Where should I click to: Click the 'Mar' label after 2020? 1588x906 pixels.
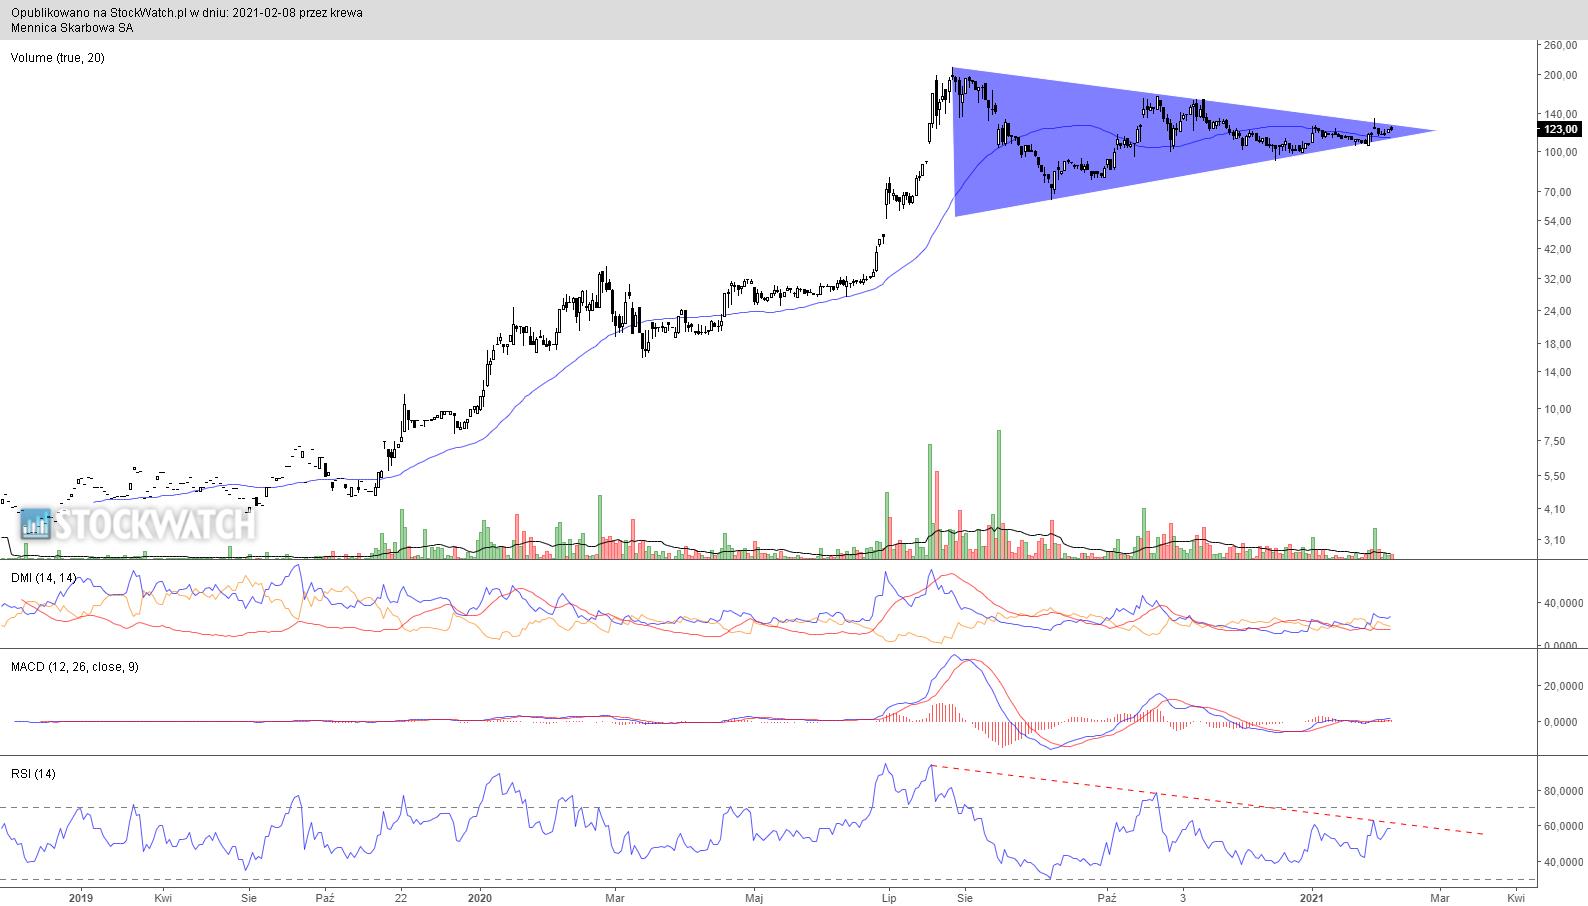[x=616, y=897]
